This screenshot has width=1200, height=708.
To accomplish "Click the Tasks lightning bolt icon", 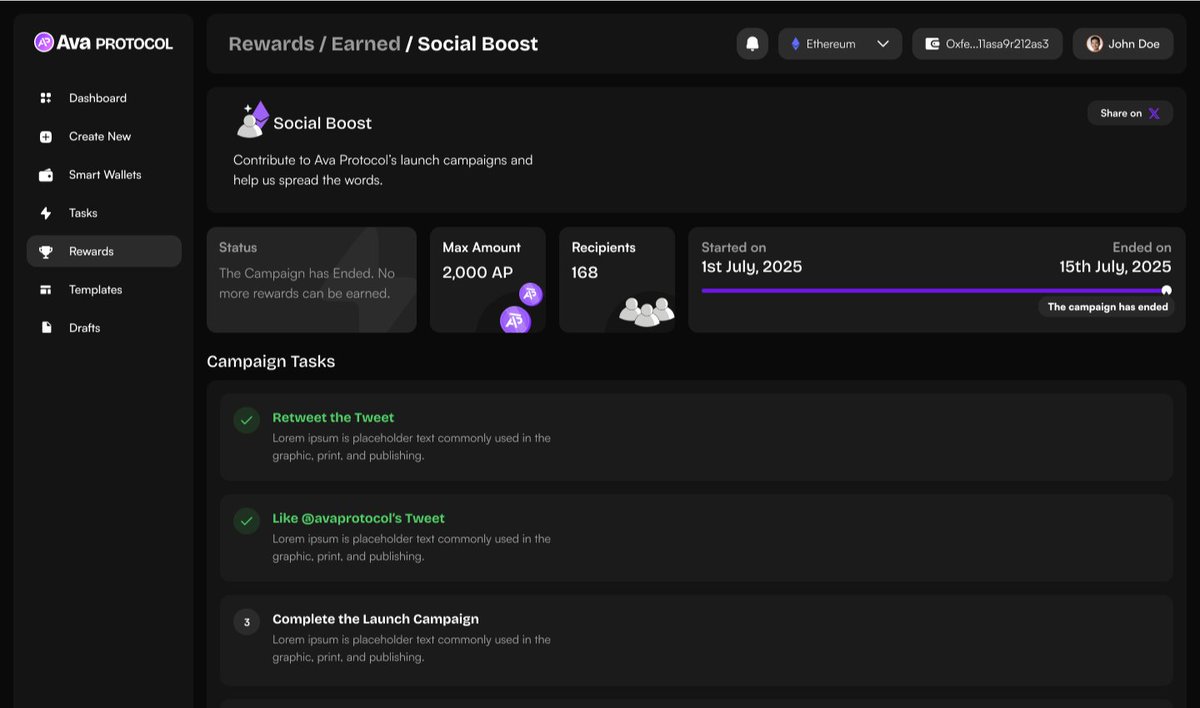I will (x=45, y=212).
